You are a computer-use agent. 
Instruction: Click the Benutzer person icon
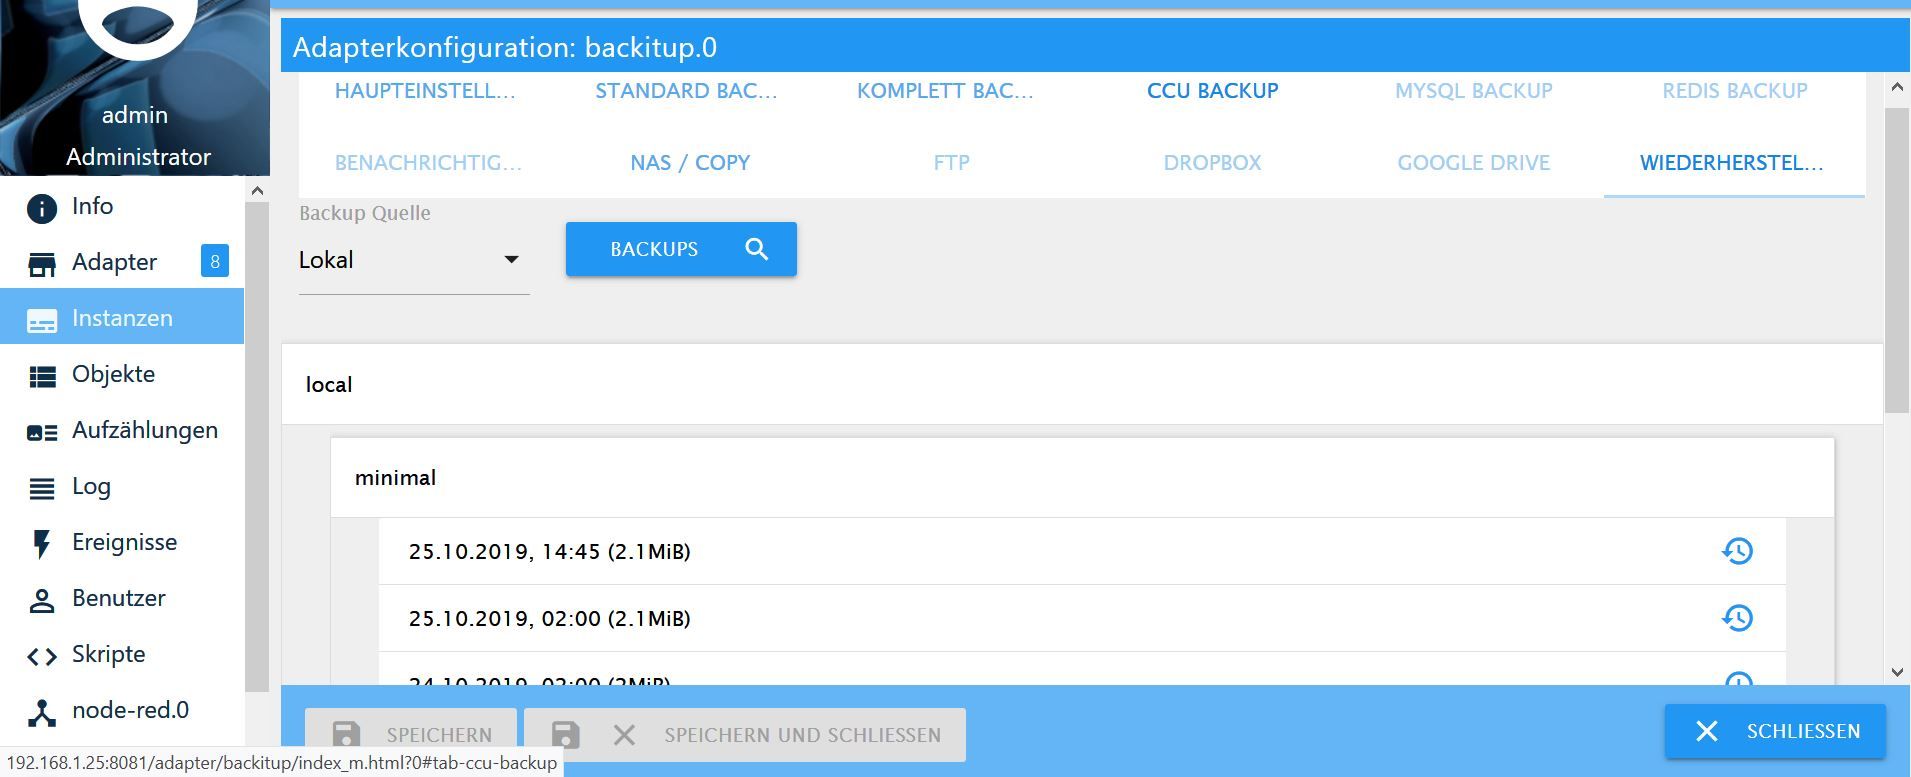pos(41,600)
